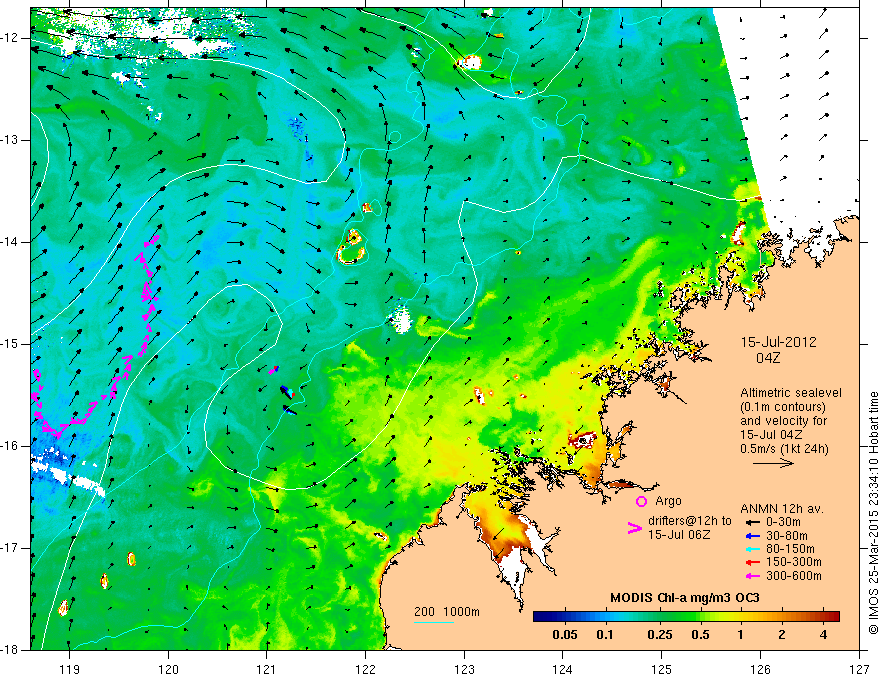Screen dimensions: 880x680
Task: Click the '123' longitude axis label
Action: [464, 669]
